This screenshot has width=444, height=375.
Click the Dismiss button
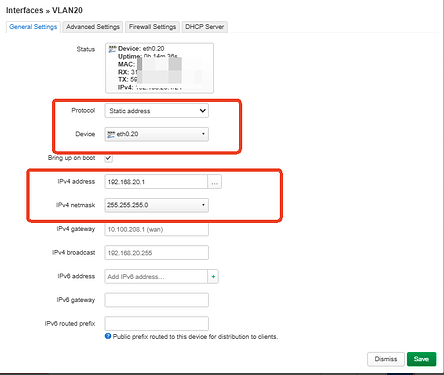[386, 359]
